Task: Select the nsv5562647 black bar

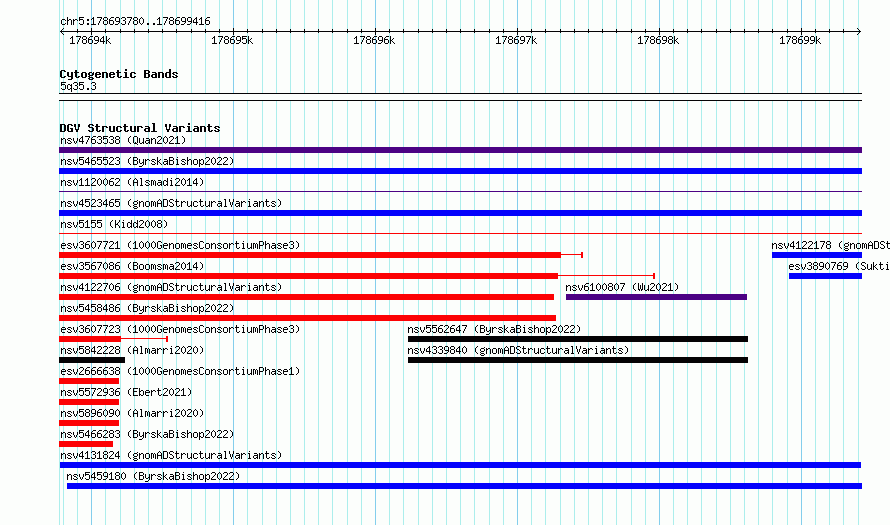Action: [578, 339]
